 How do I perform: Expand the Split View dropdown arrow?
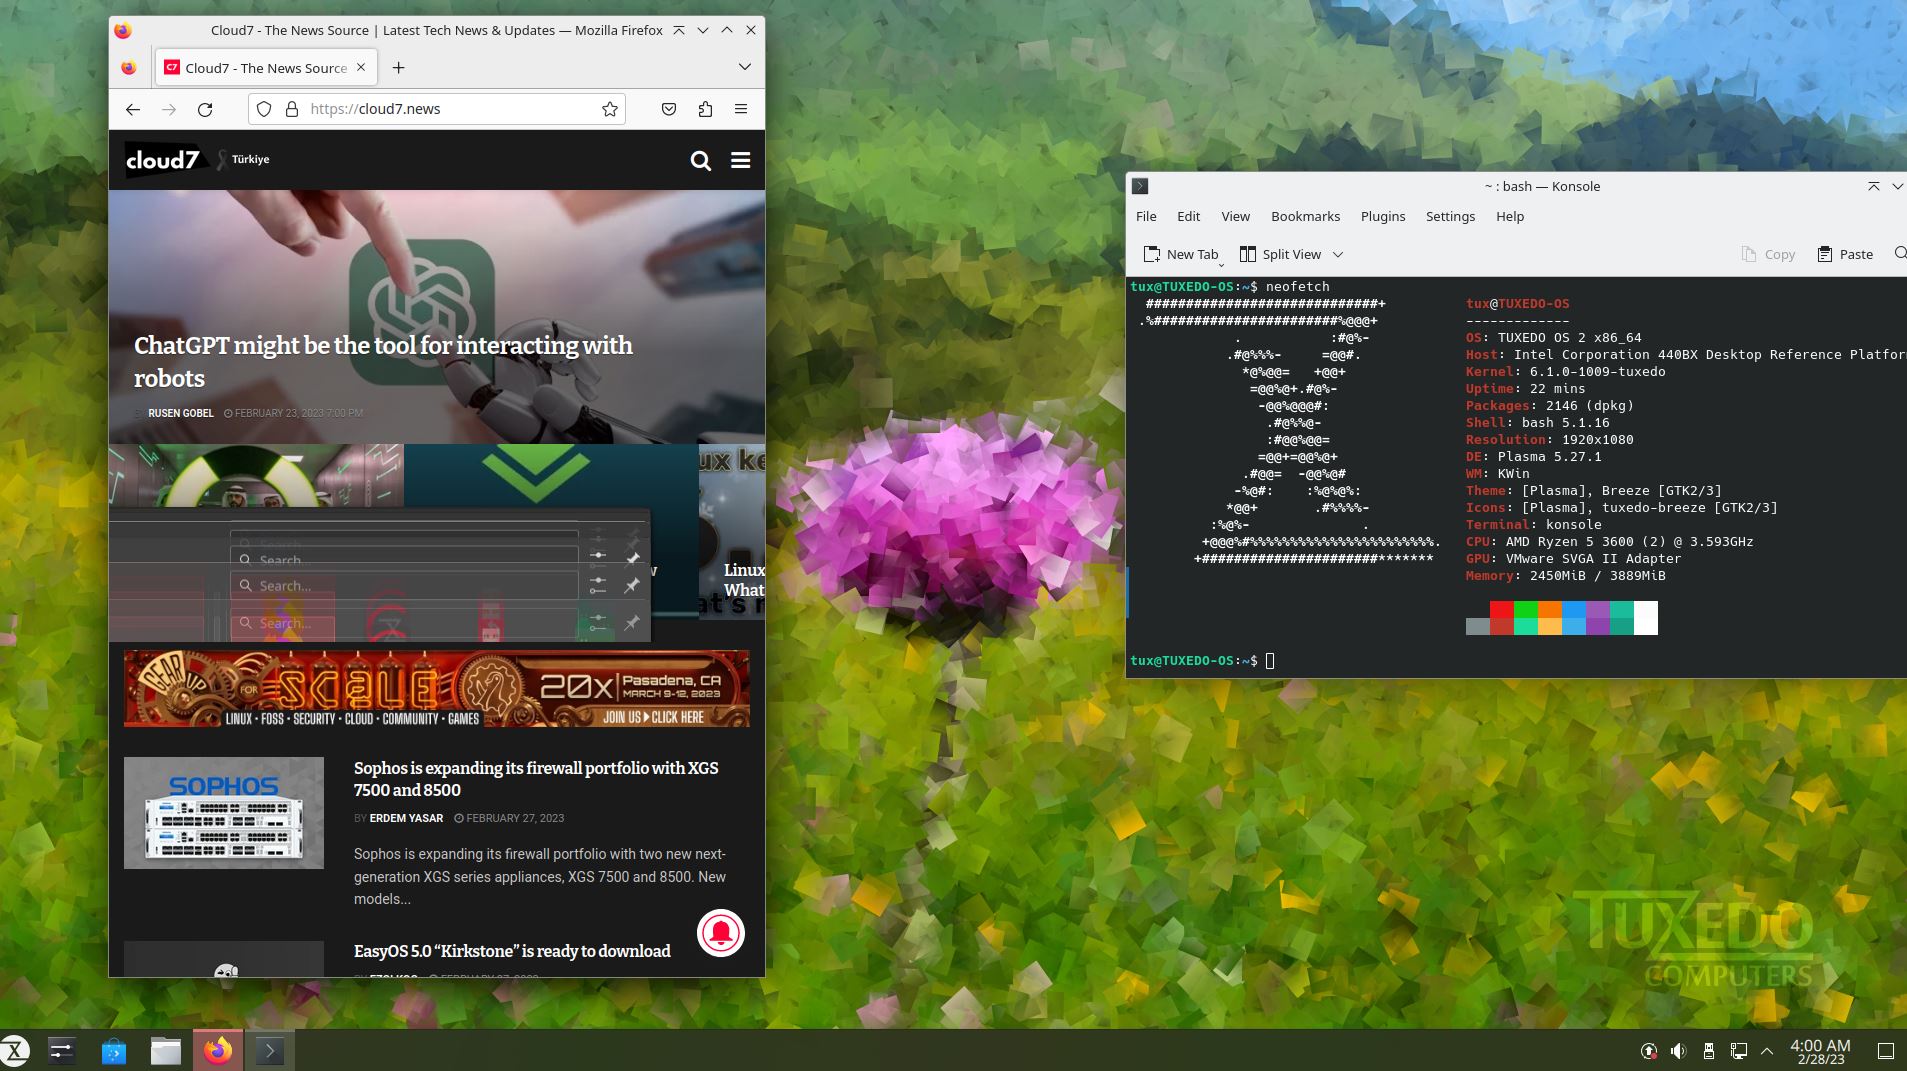(x=1338, y=254)
